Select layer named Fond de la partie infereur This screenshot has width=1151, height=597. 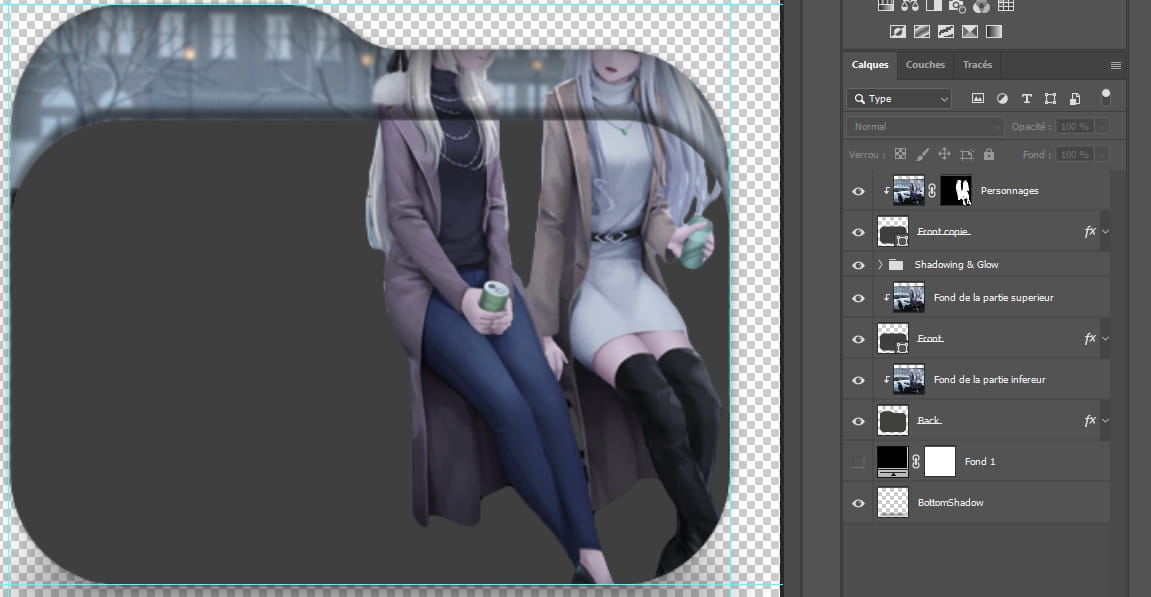990,380
